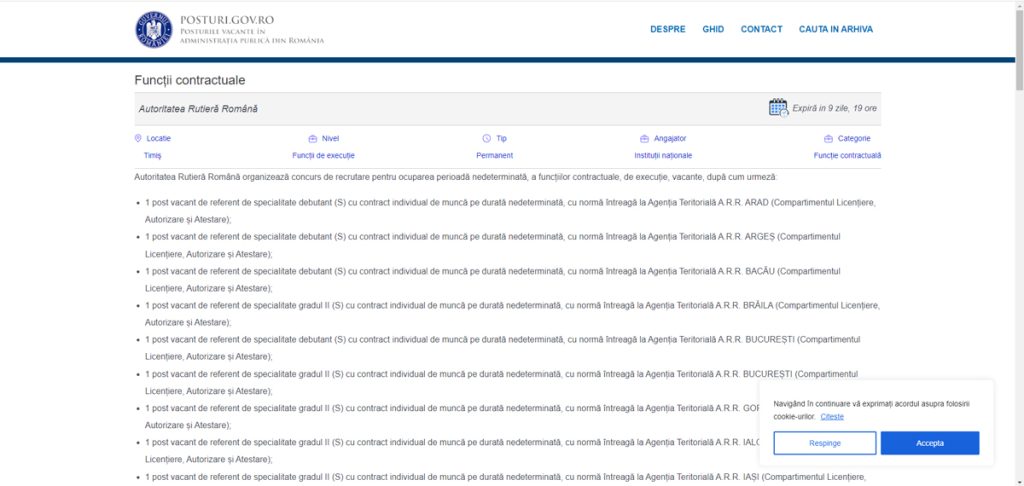Select the Funcții de execuție level
The width and height of the screenshot is (1024, 486).
[x=323, y=155]
